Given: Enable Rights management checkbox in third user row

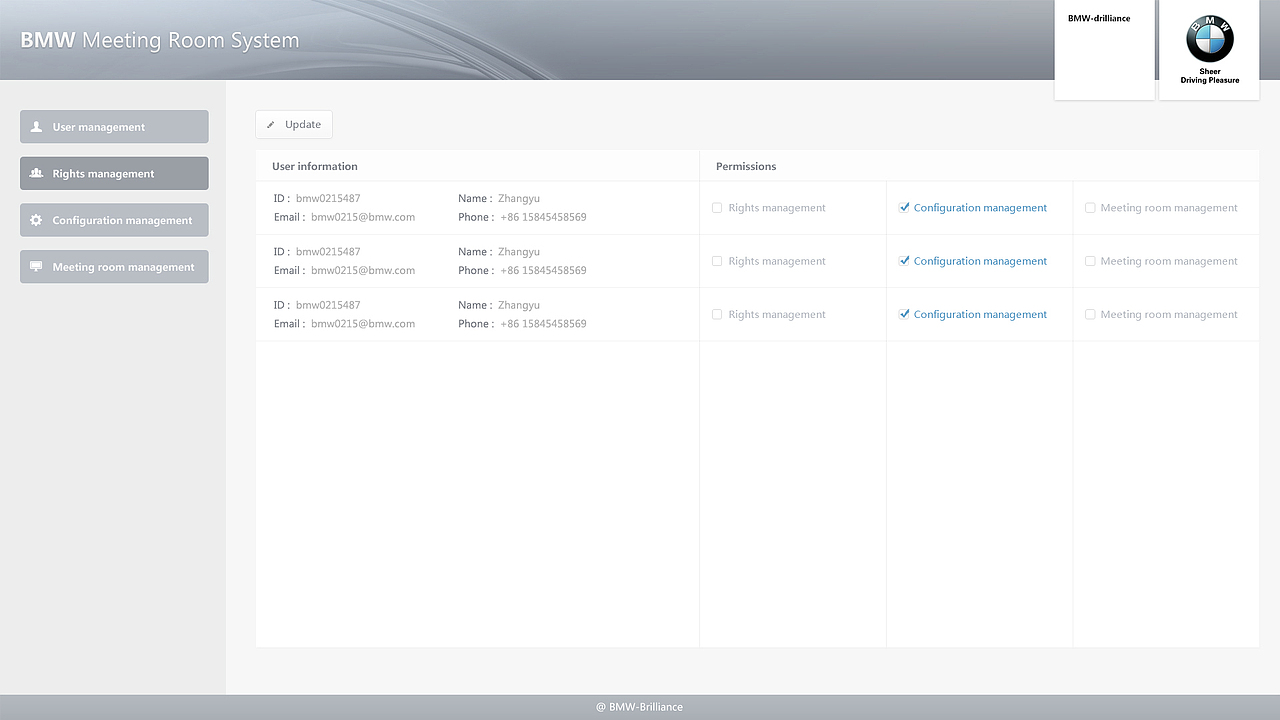Looking at the screenshot, I should [x=717, y=314].
